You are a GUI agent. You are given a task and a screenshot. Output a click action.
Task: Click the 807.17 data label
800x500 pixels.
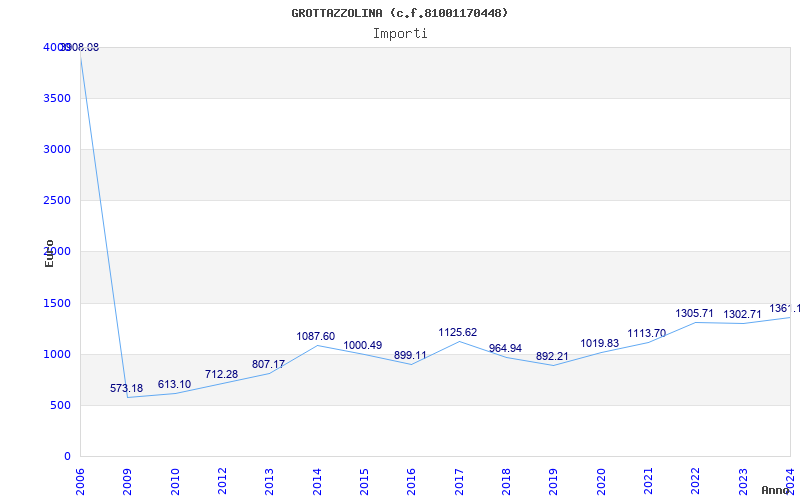[x=268, y=364]
